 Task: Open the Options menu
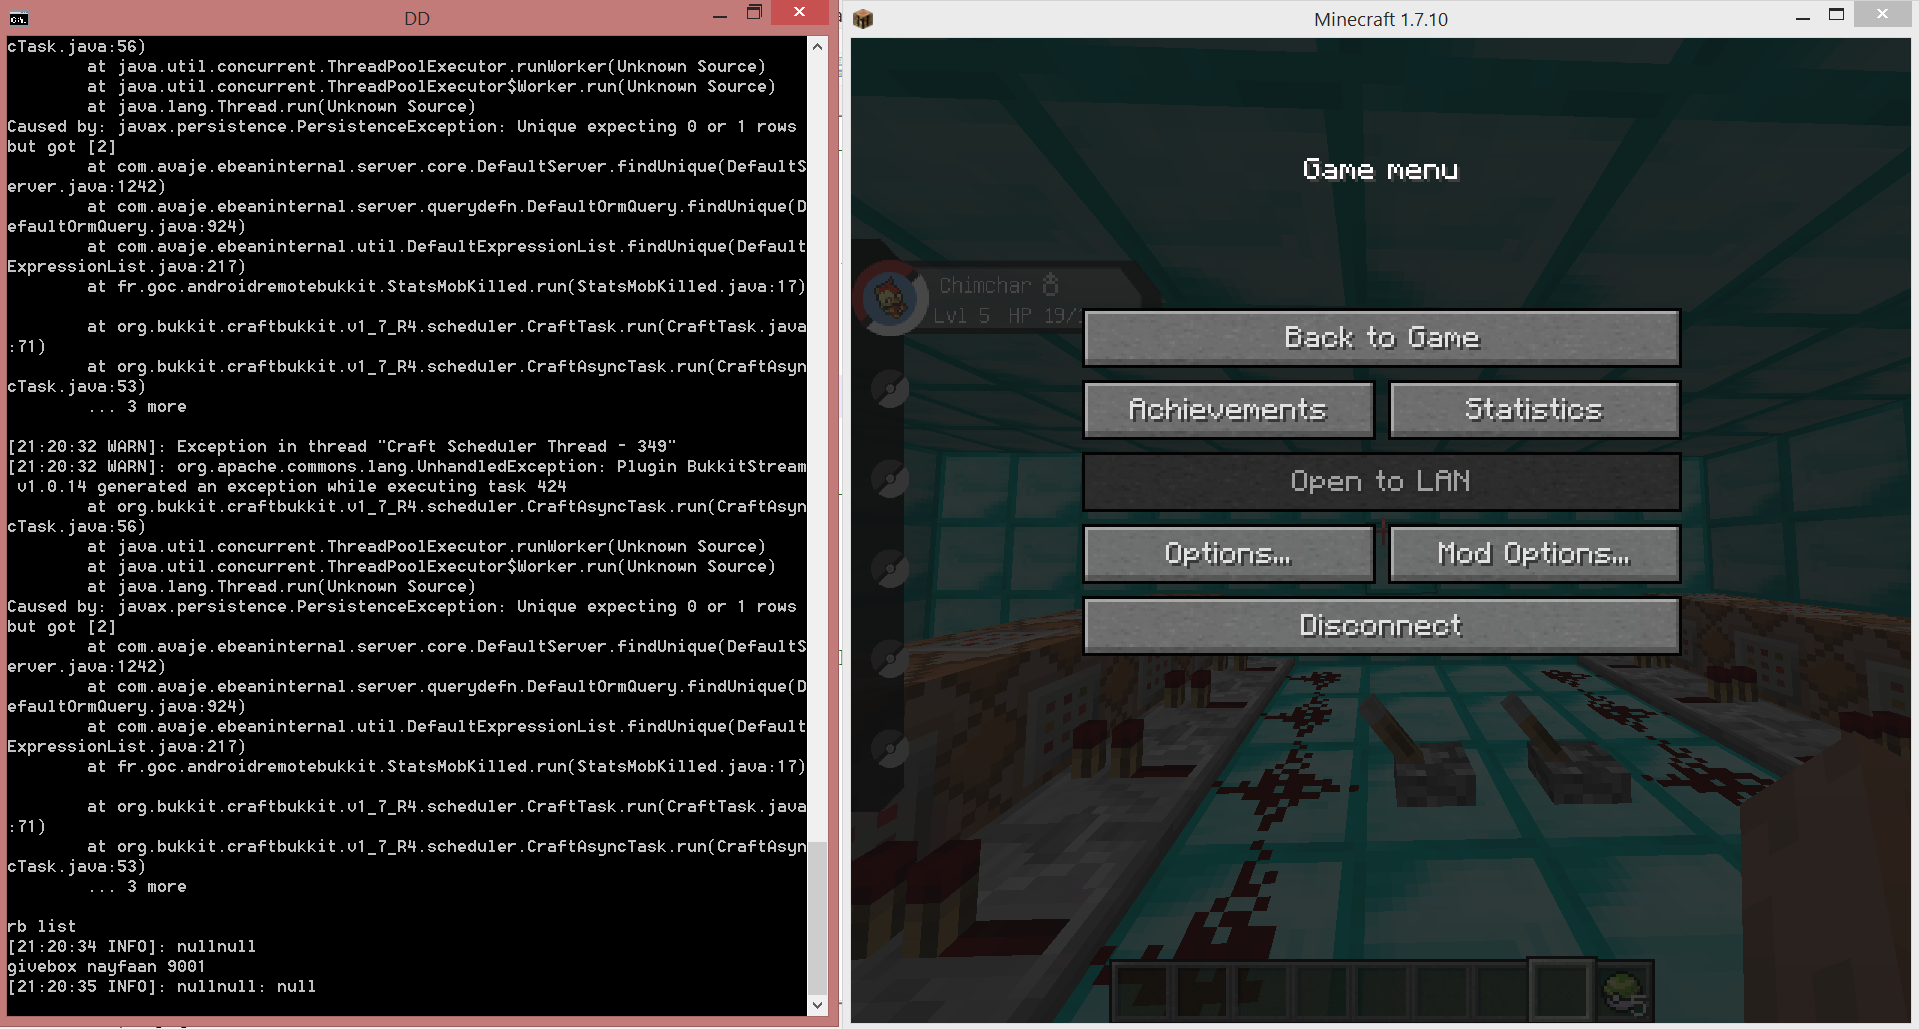pyautogui.click(x=1228, y=553)
